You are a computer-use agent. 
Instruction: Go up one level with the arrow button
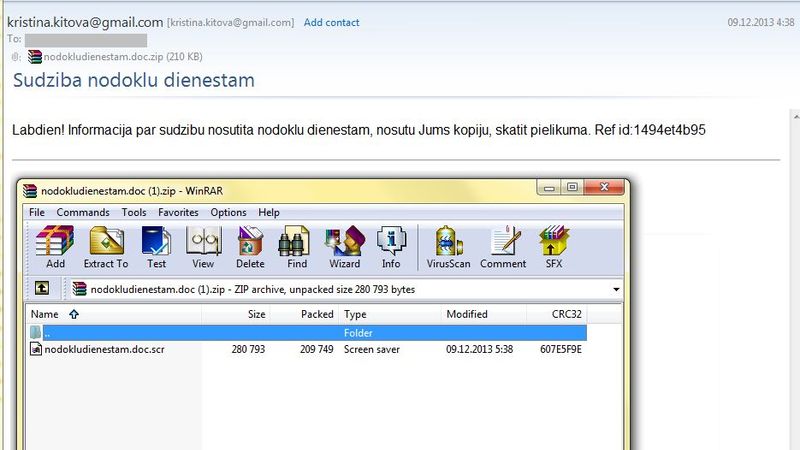pos(42,289)
